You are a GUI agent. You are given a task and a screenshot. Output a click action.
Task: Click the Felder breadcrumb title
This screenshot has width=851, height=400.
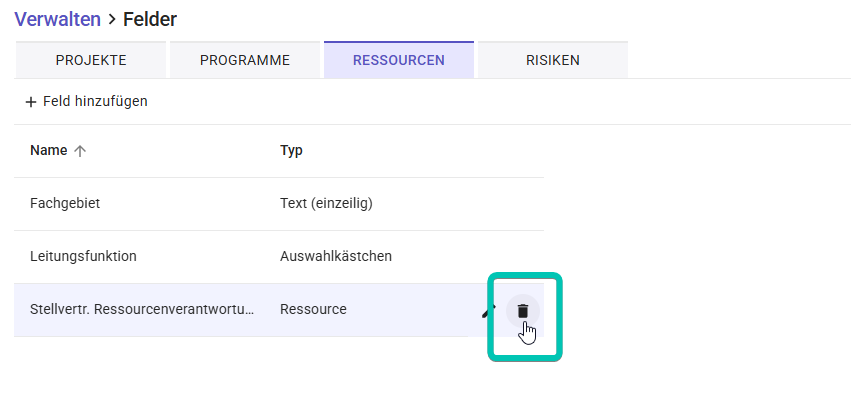tap(150, 20)
